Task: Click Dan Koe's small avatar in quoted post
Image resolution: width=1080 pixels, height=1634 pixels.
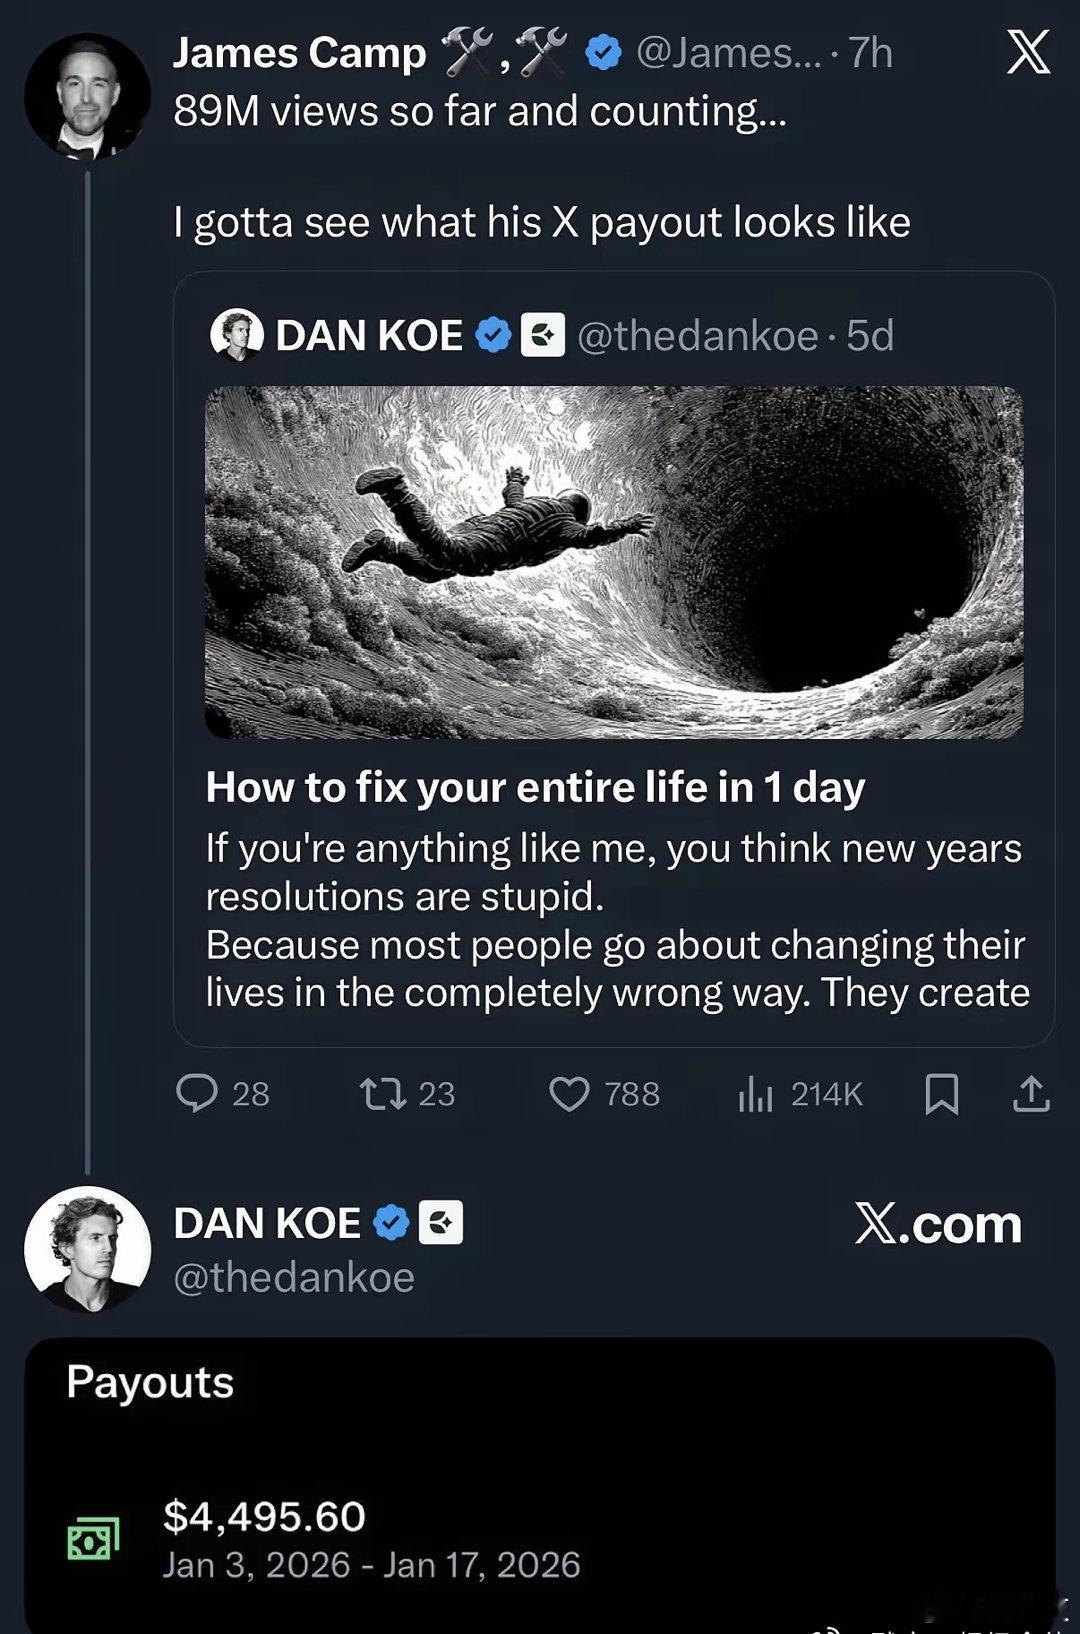Action: click(237, 335)
